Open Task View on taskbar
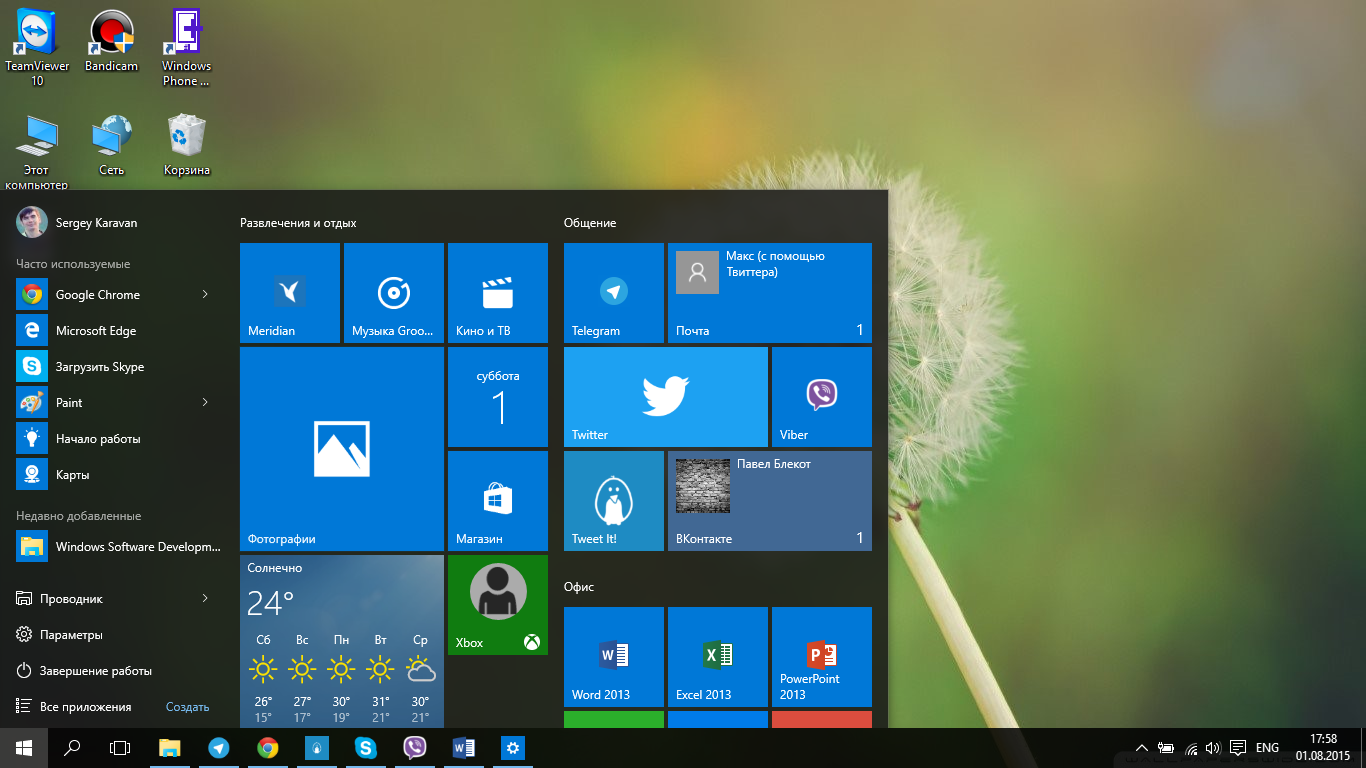 point(120,747)
